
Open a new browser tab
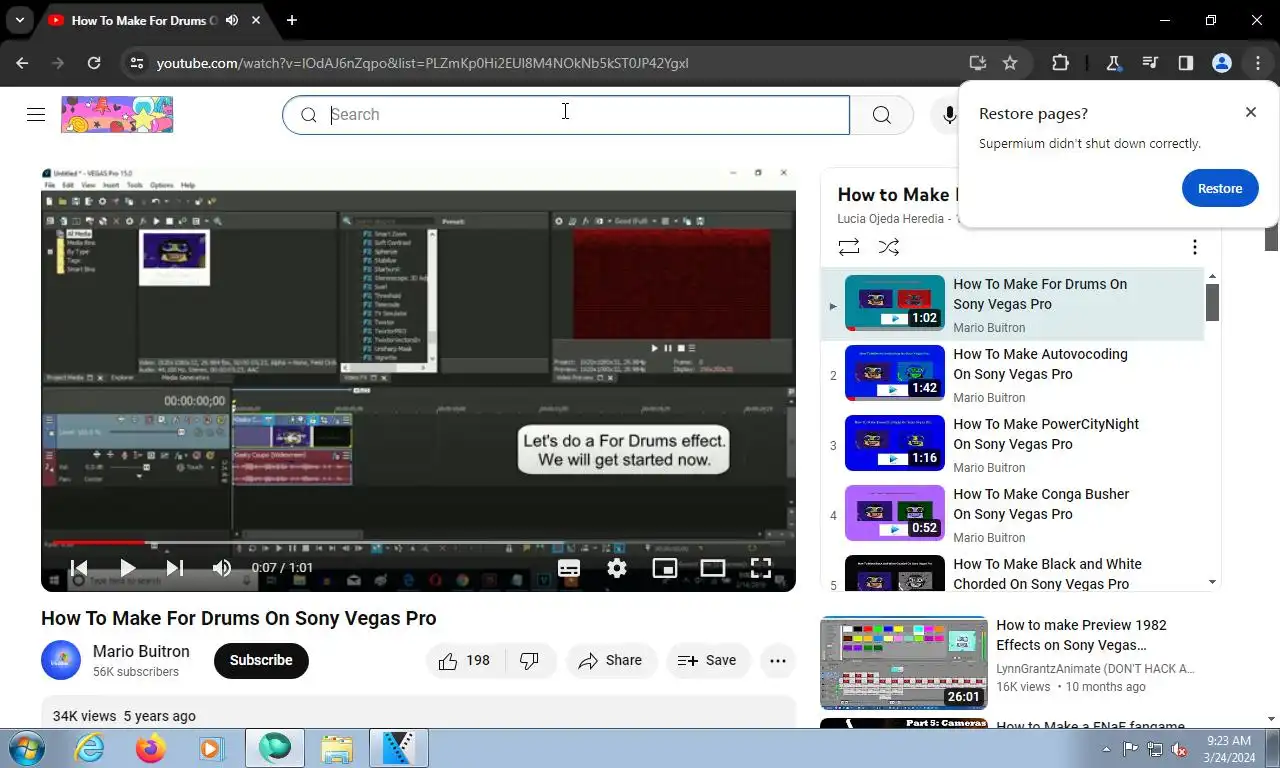(291, 20)
